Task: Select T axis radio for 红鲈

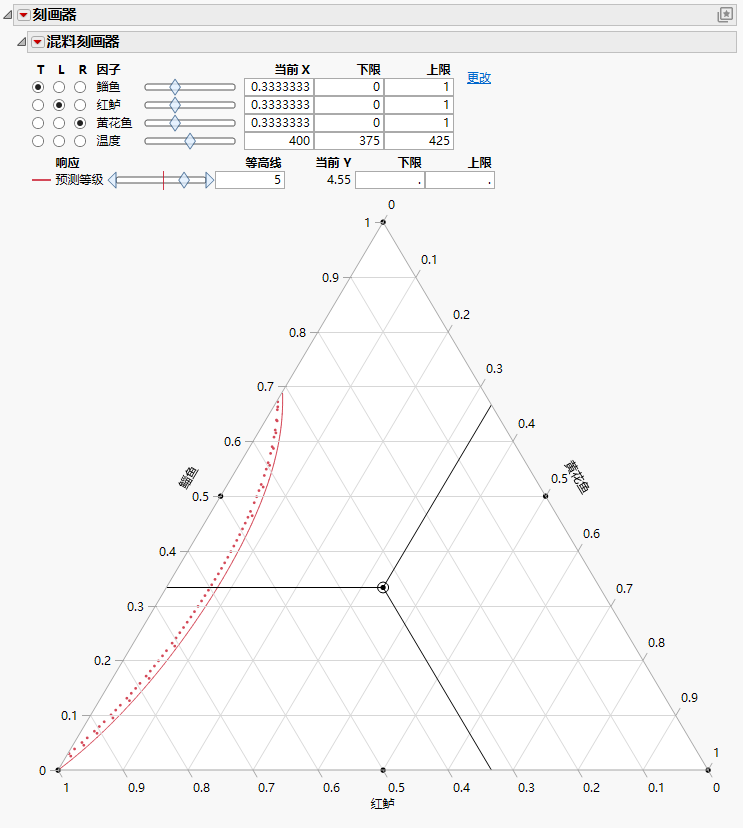Action: [38, 105]
